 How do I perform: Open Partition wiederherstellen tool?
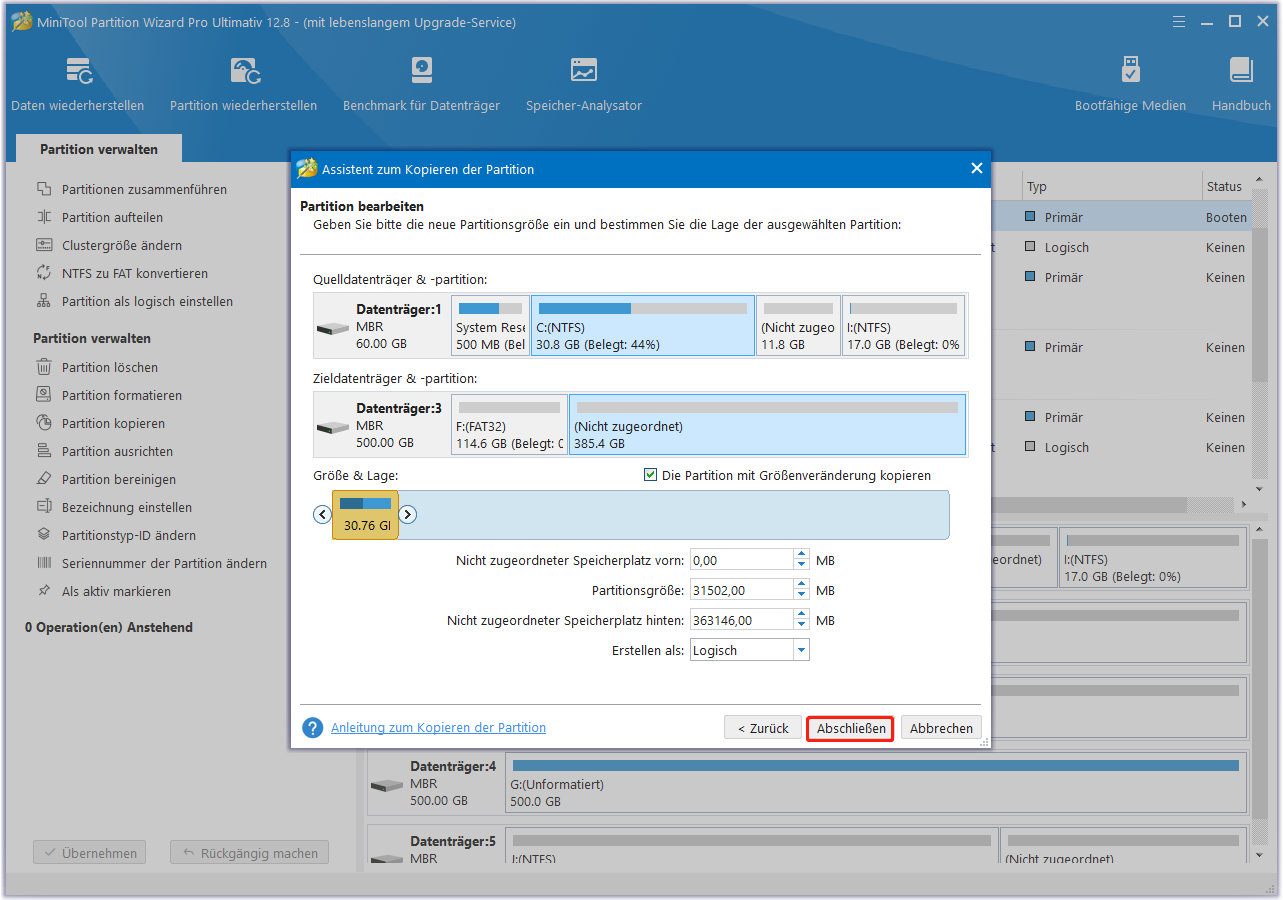point(243,84)
